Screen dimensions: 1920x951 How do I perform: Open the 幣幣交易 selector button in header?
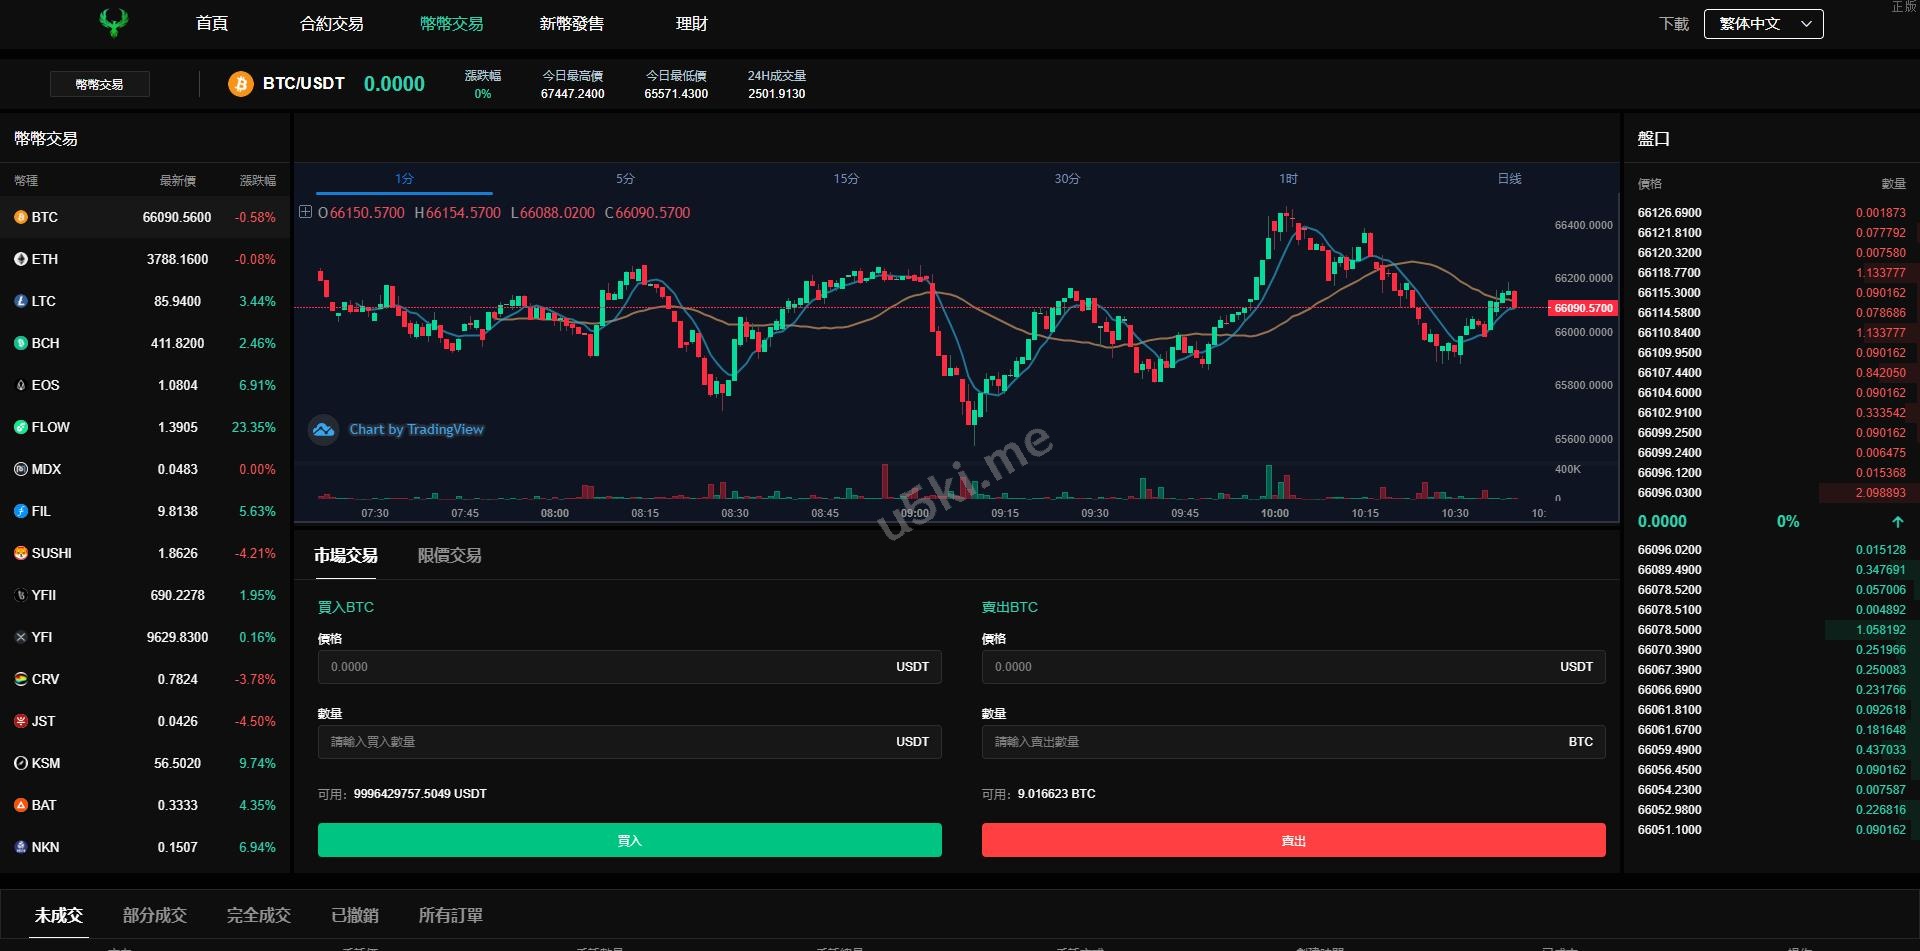point(100,85)
